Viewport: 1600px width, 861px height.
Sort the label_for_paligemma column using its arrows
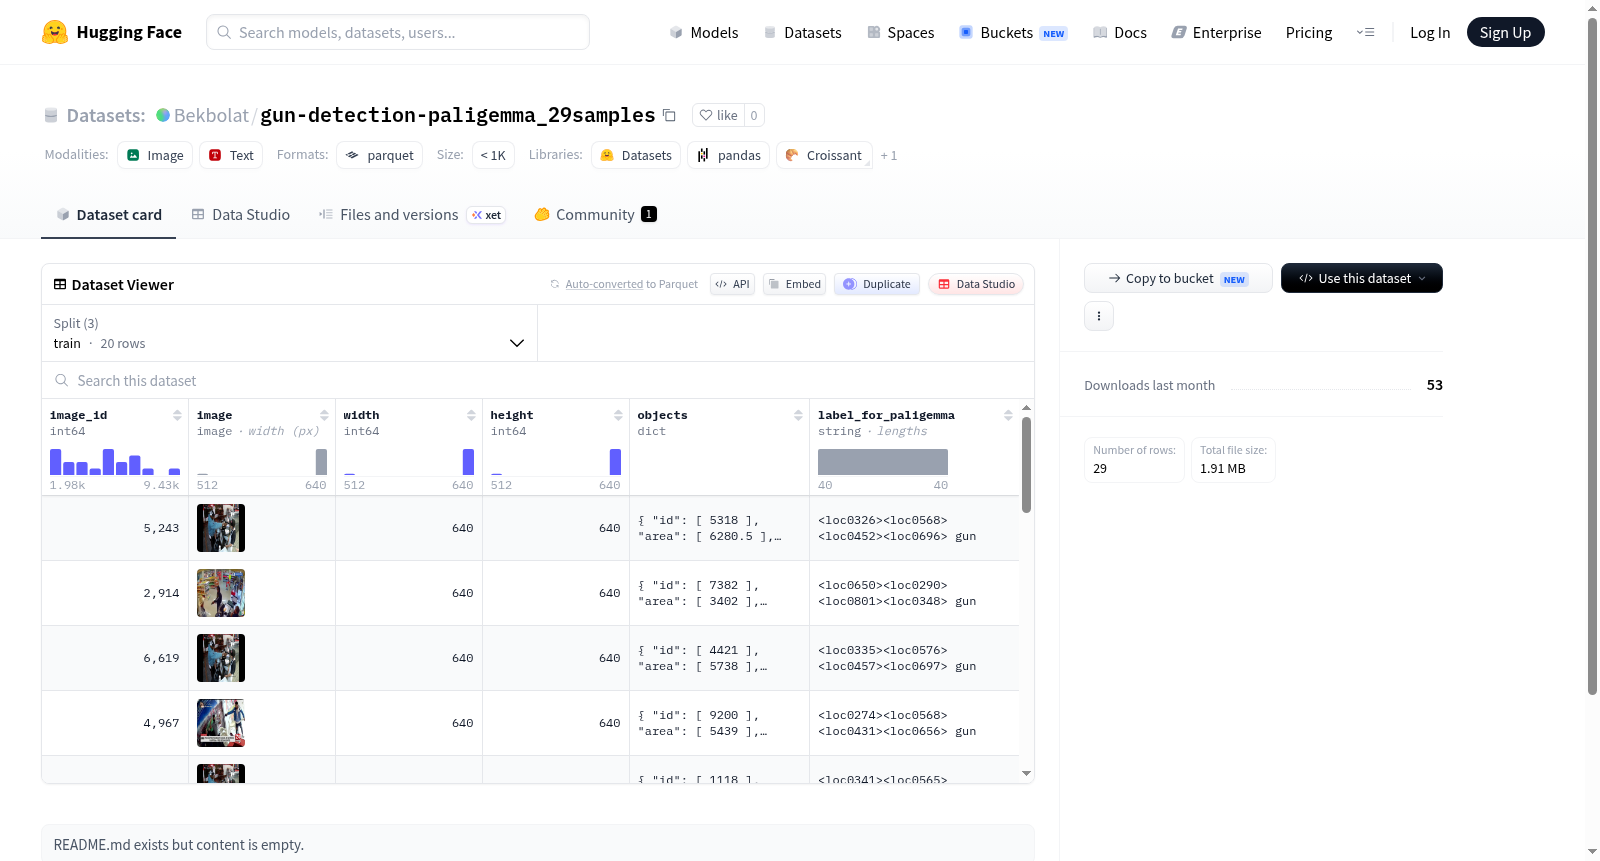[1008, 415]
